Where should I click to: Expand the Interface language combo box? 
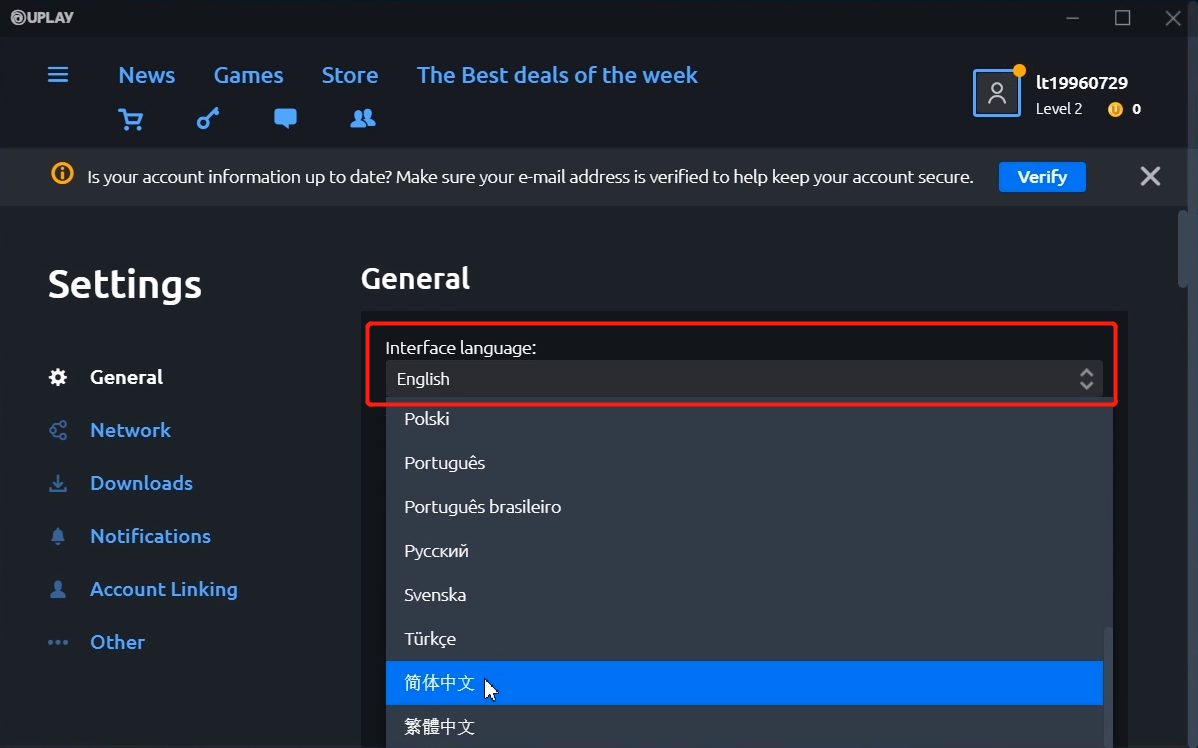744,379
